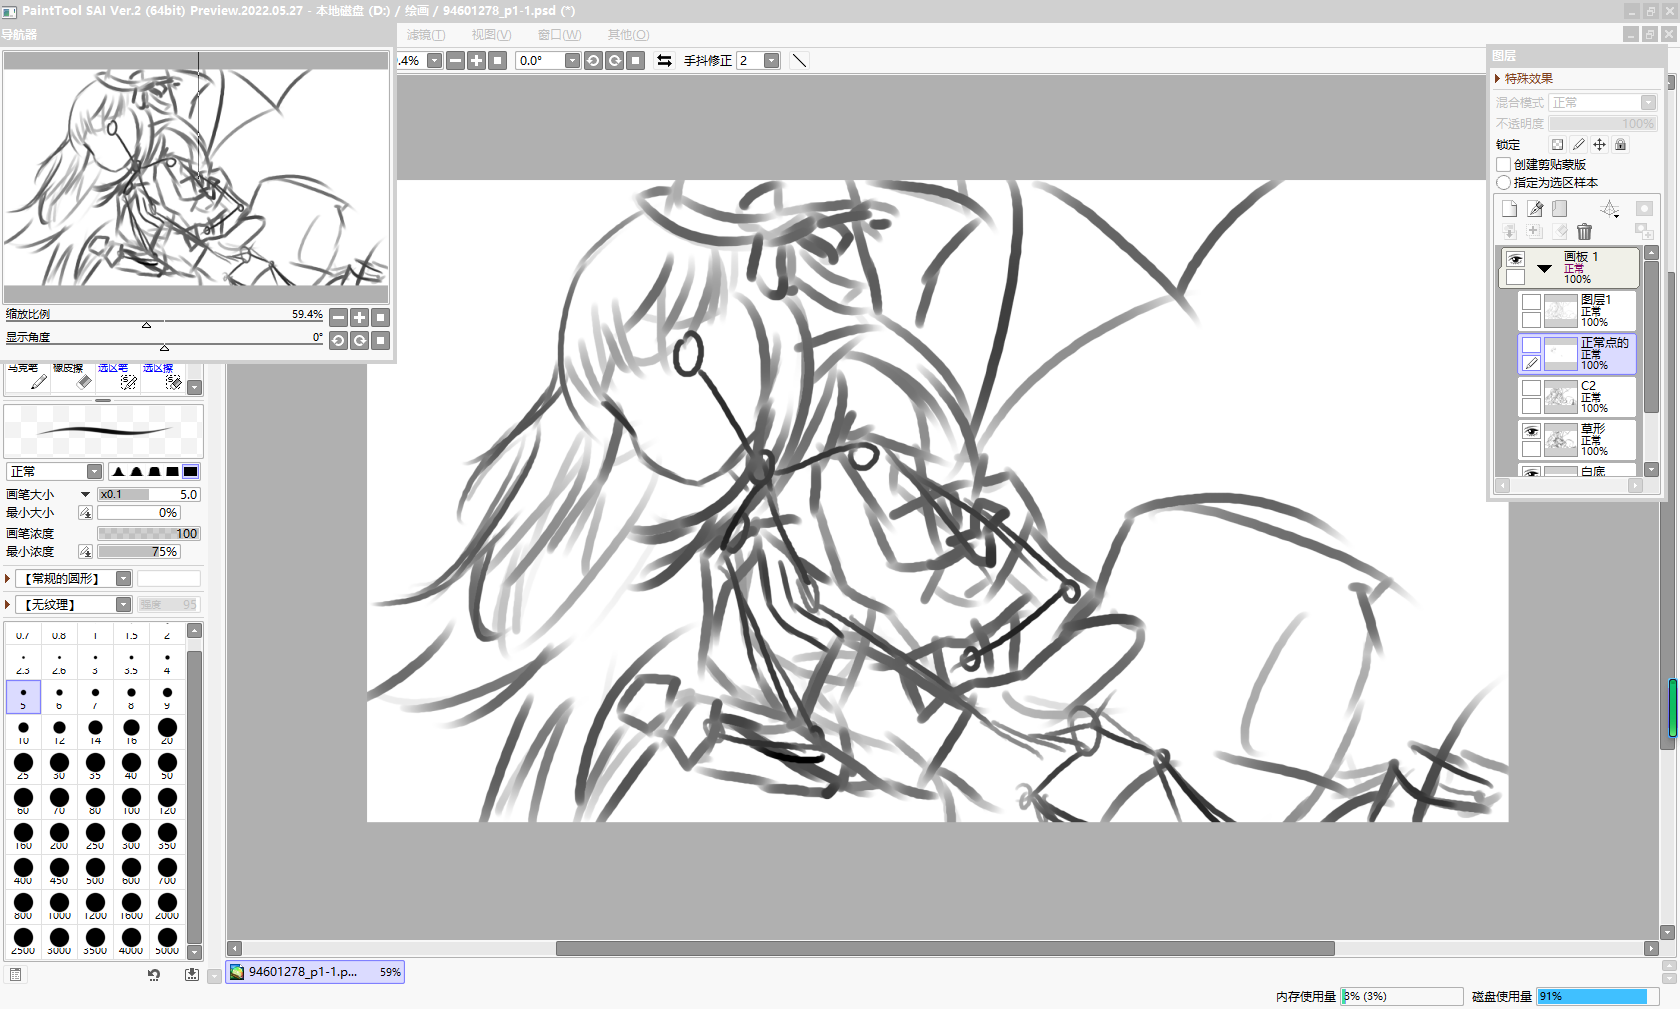Expand the 特殊效果 section
The width and height of the screenshot is (1680, 1009).
click(1498, 79)
